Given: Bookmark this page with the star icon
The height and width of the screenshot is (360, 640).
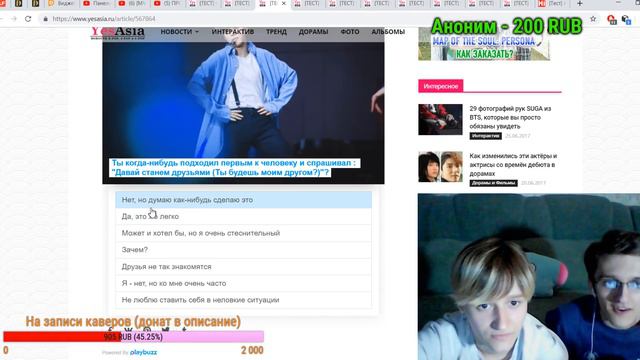Looking at the screenshot, I should point(593,19).
